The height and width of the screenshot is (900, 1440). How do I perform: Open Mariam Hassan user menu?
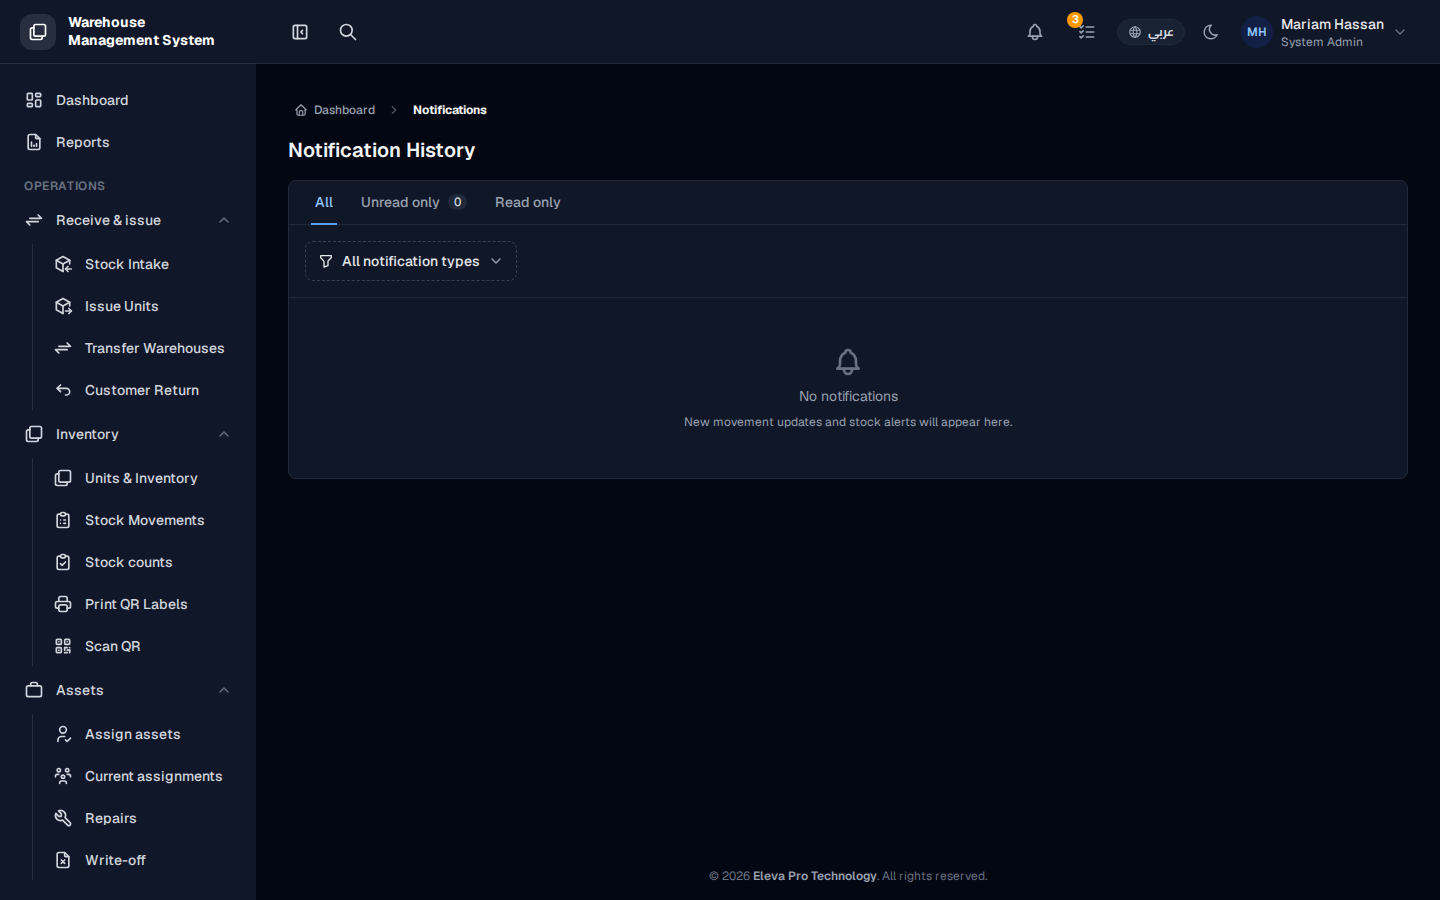(1326, 32)
